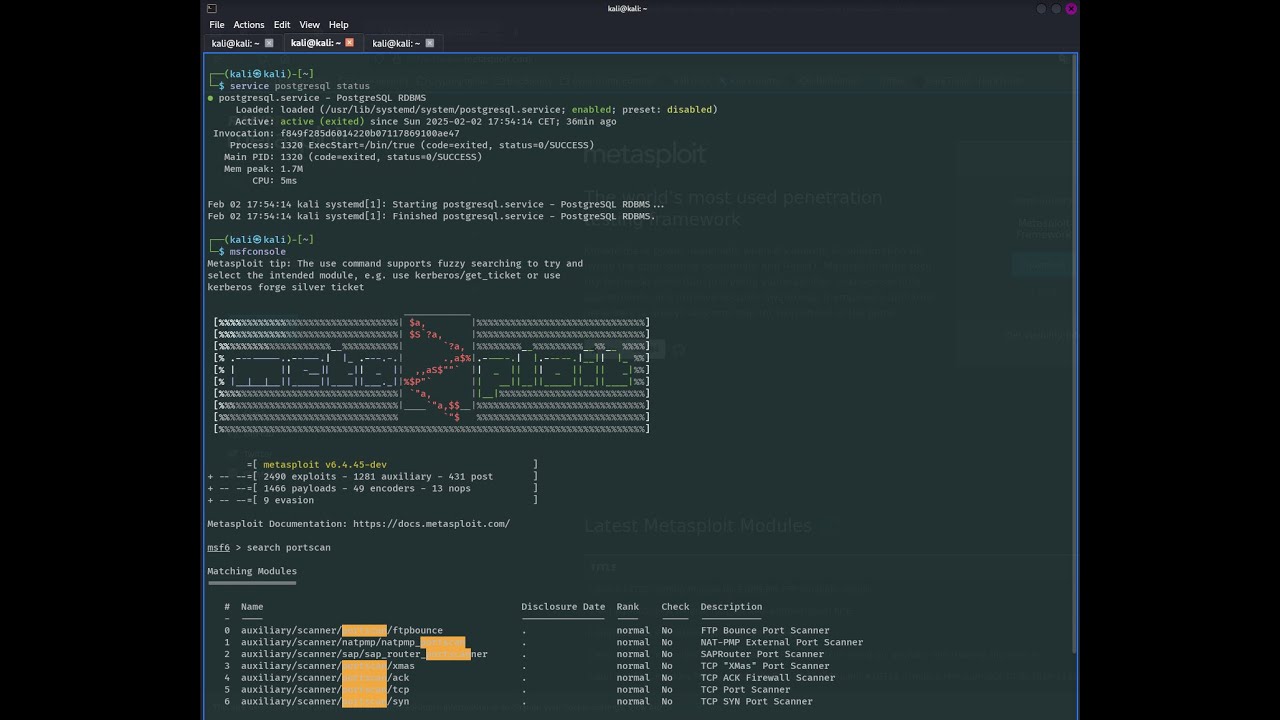Click 'SAPRouter Port Scanner' description

click(x=762, y=654)
